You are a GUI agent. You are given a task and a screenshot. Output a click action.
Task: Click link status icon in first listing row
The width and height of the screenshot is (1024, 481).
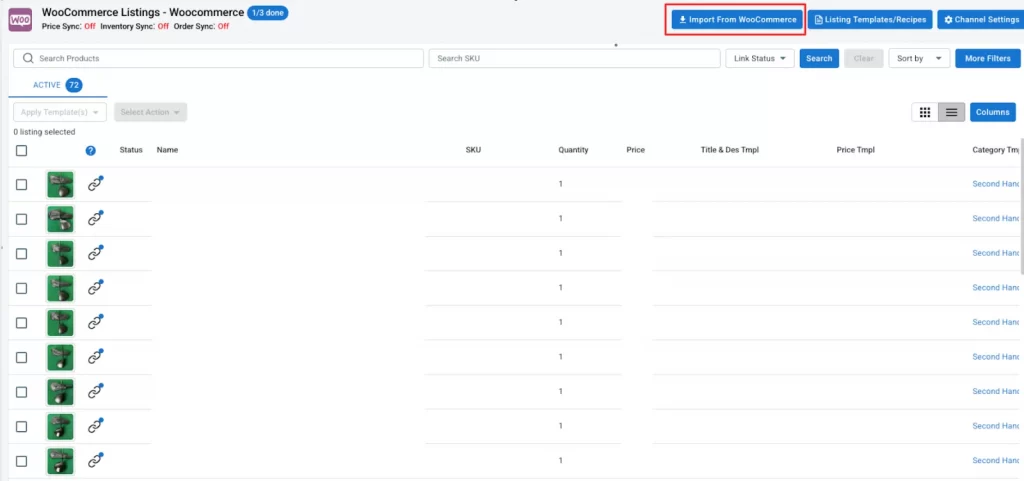click(96, 184)
